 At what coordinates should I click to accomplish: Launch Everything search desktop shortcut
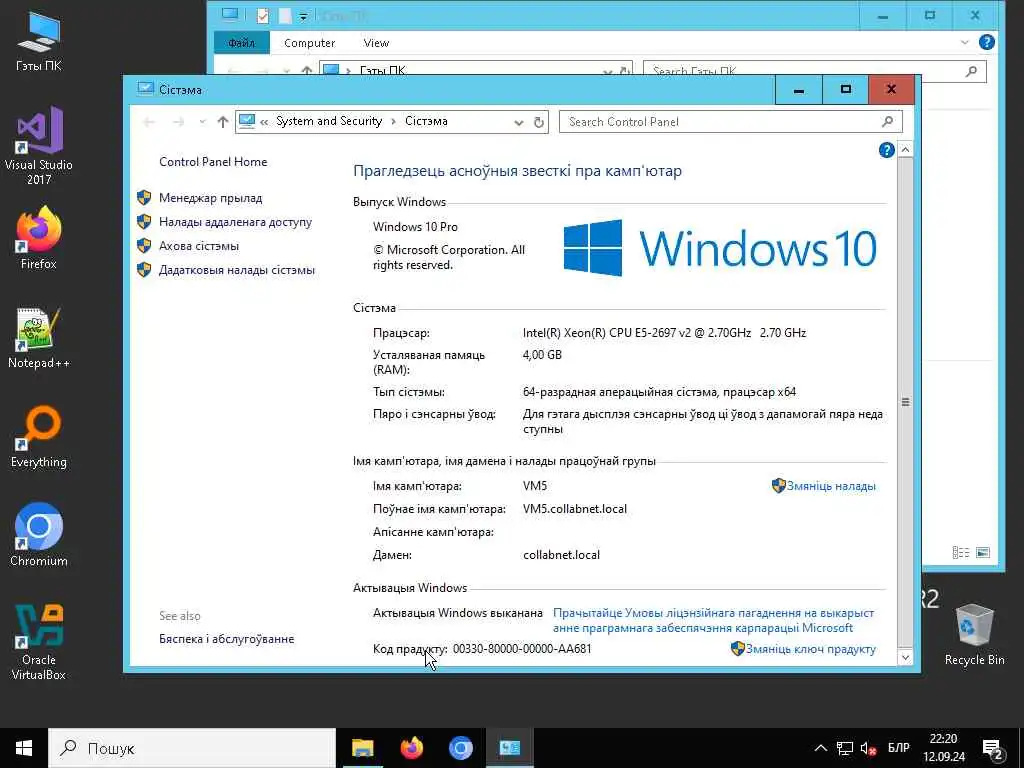pyautogui.click(x=39, y=436)
